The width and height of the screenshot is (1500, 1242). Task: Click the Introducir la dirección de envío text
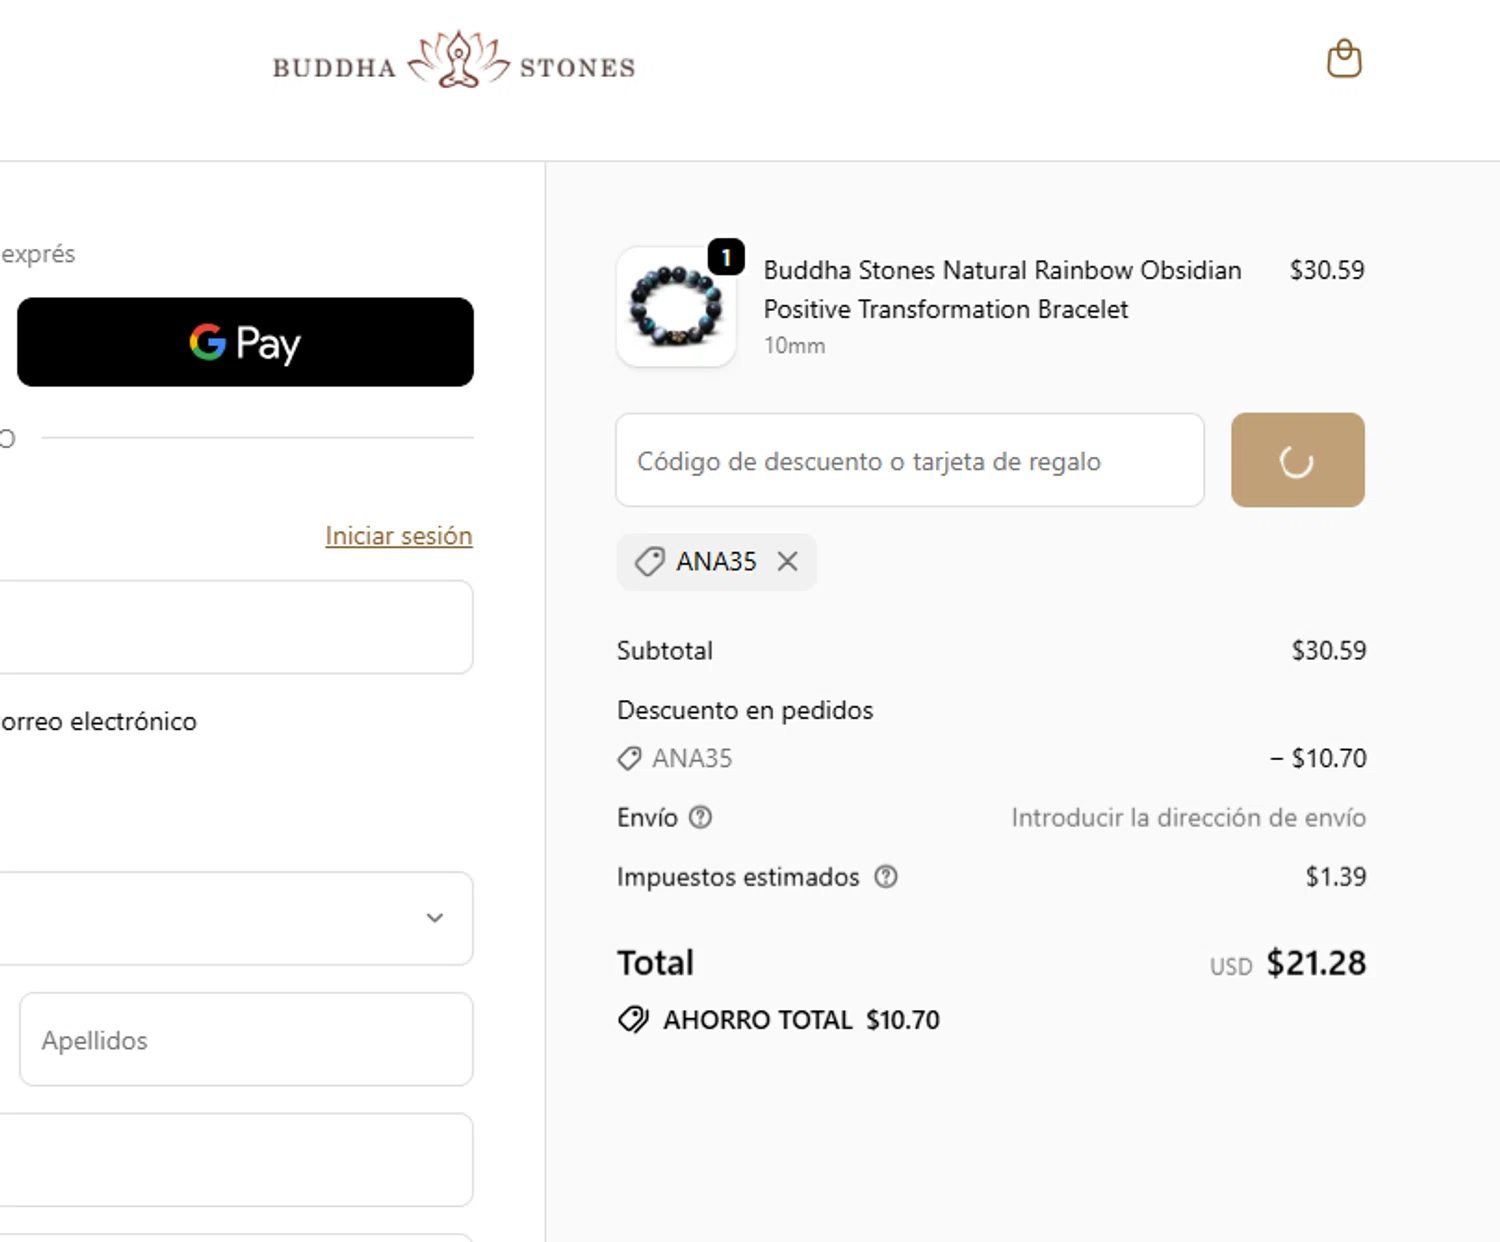1189,818
